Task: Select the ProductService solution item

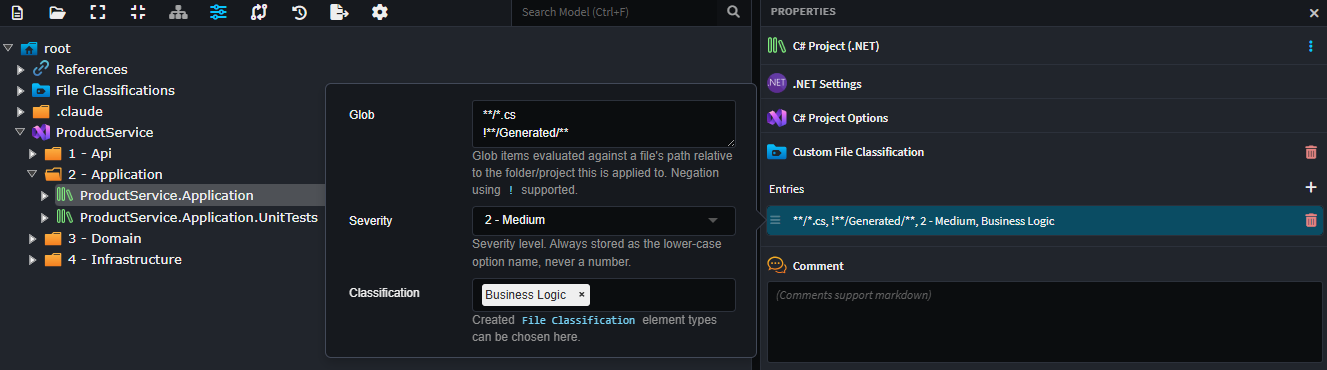Action: click(x=104, y=132)
